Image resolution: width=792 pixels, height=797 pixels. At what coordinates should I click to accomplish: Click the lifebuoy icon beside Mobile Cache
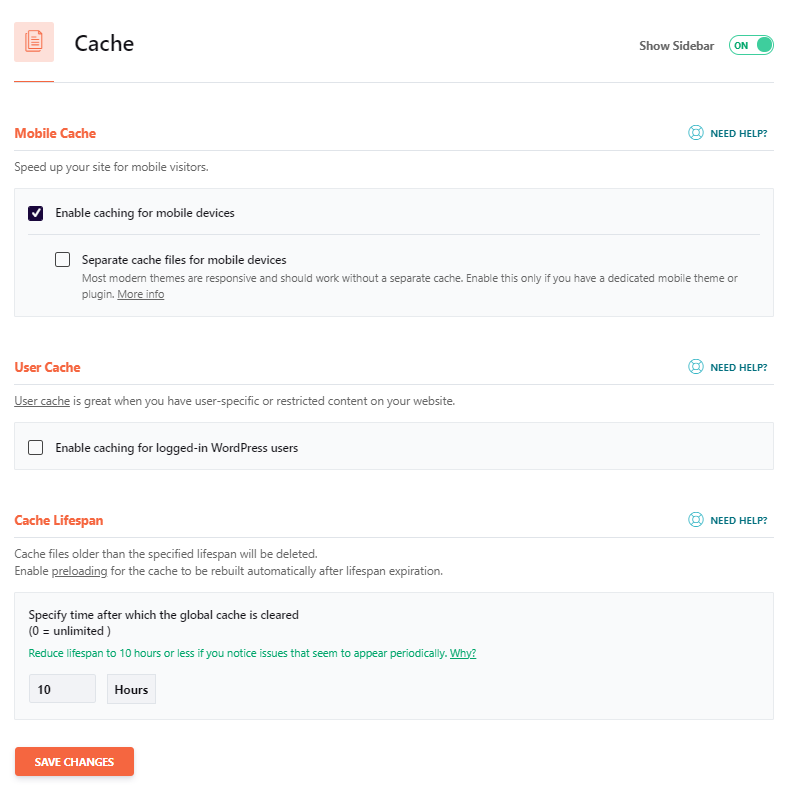point(695,133)
